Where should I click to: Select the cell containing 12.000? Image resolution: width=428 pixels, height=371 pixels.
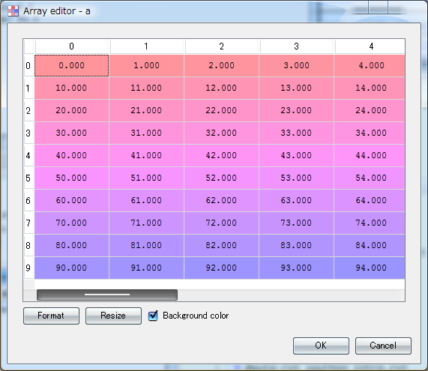pos(222,88)
